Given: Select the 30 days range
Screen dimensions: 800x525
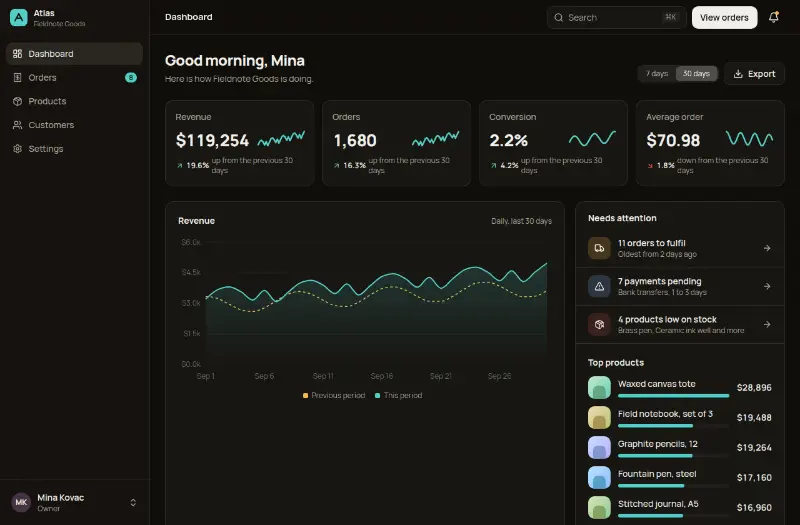Looking at the screenshot, I should (696, 73).
